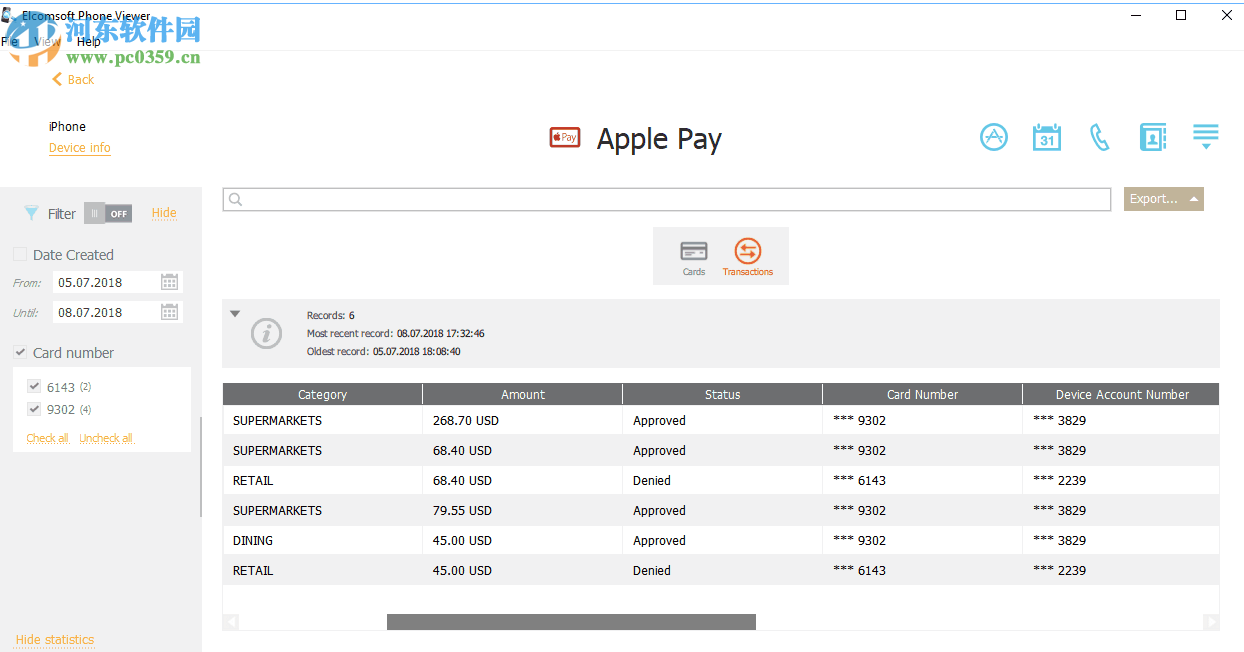Uncheck card 9302 checkbox
This screenshot has width=1244, height=652.
35,410
